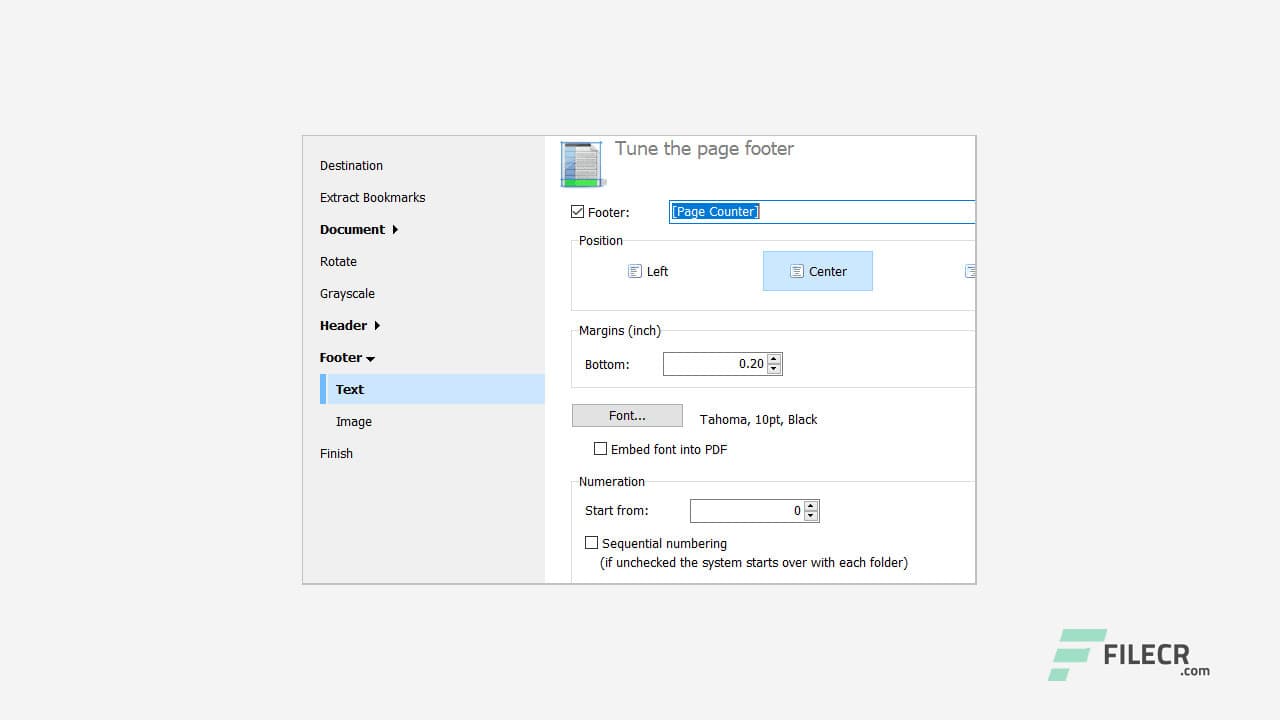Select the Rotate option
This screenshot has height=720, width=1280.
[x=338, y=261]
